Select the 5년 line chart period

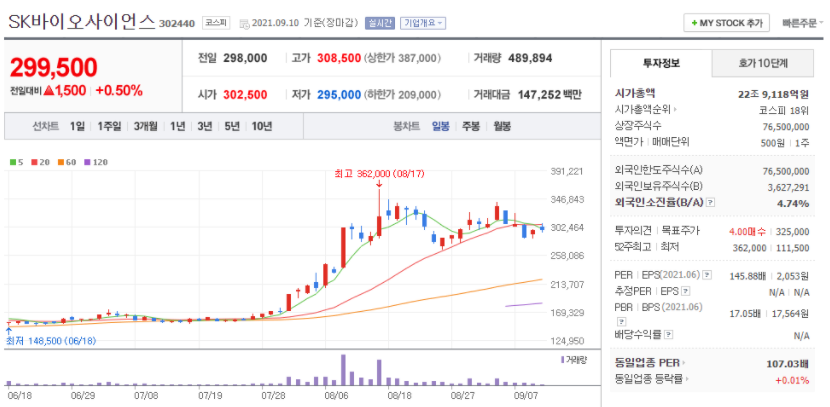[x=232, y=126]
